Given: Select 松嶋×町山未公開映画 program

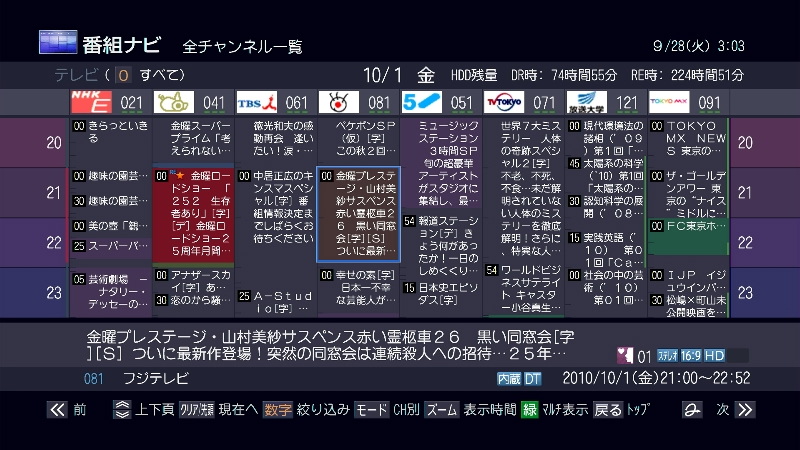Looking at the screenshot, I should pos(689,306).
